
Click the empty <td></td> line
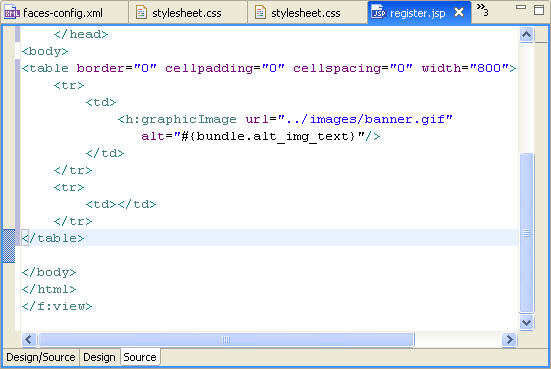(121, 204)
